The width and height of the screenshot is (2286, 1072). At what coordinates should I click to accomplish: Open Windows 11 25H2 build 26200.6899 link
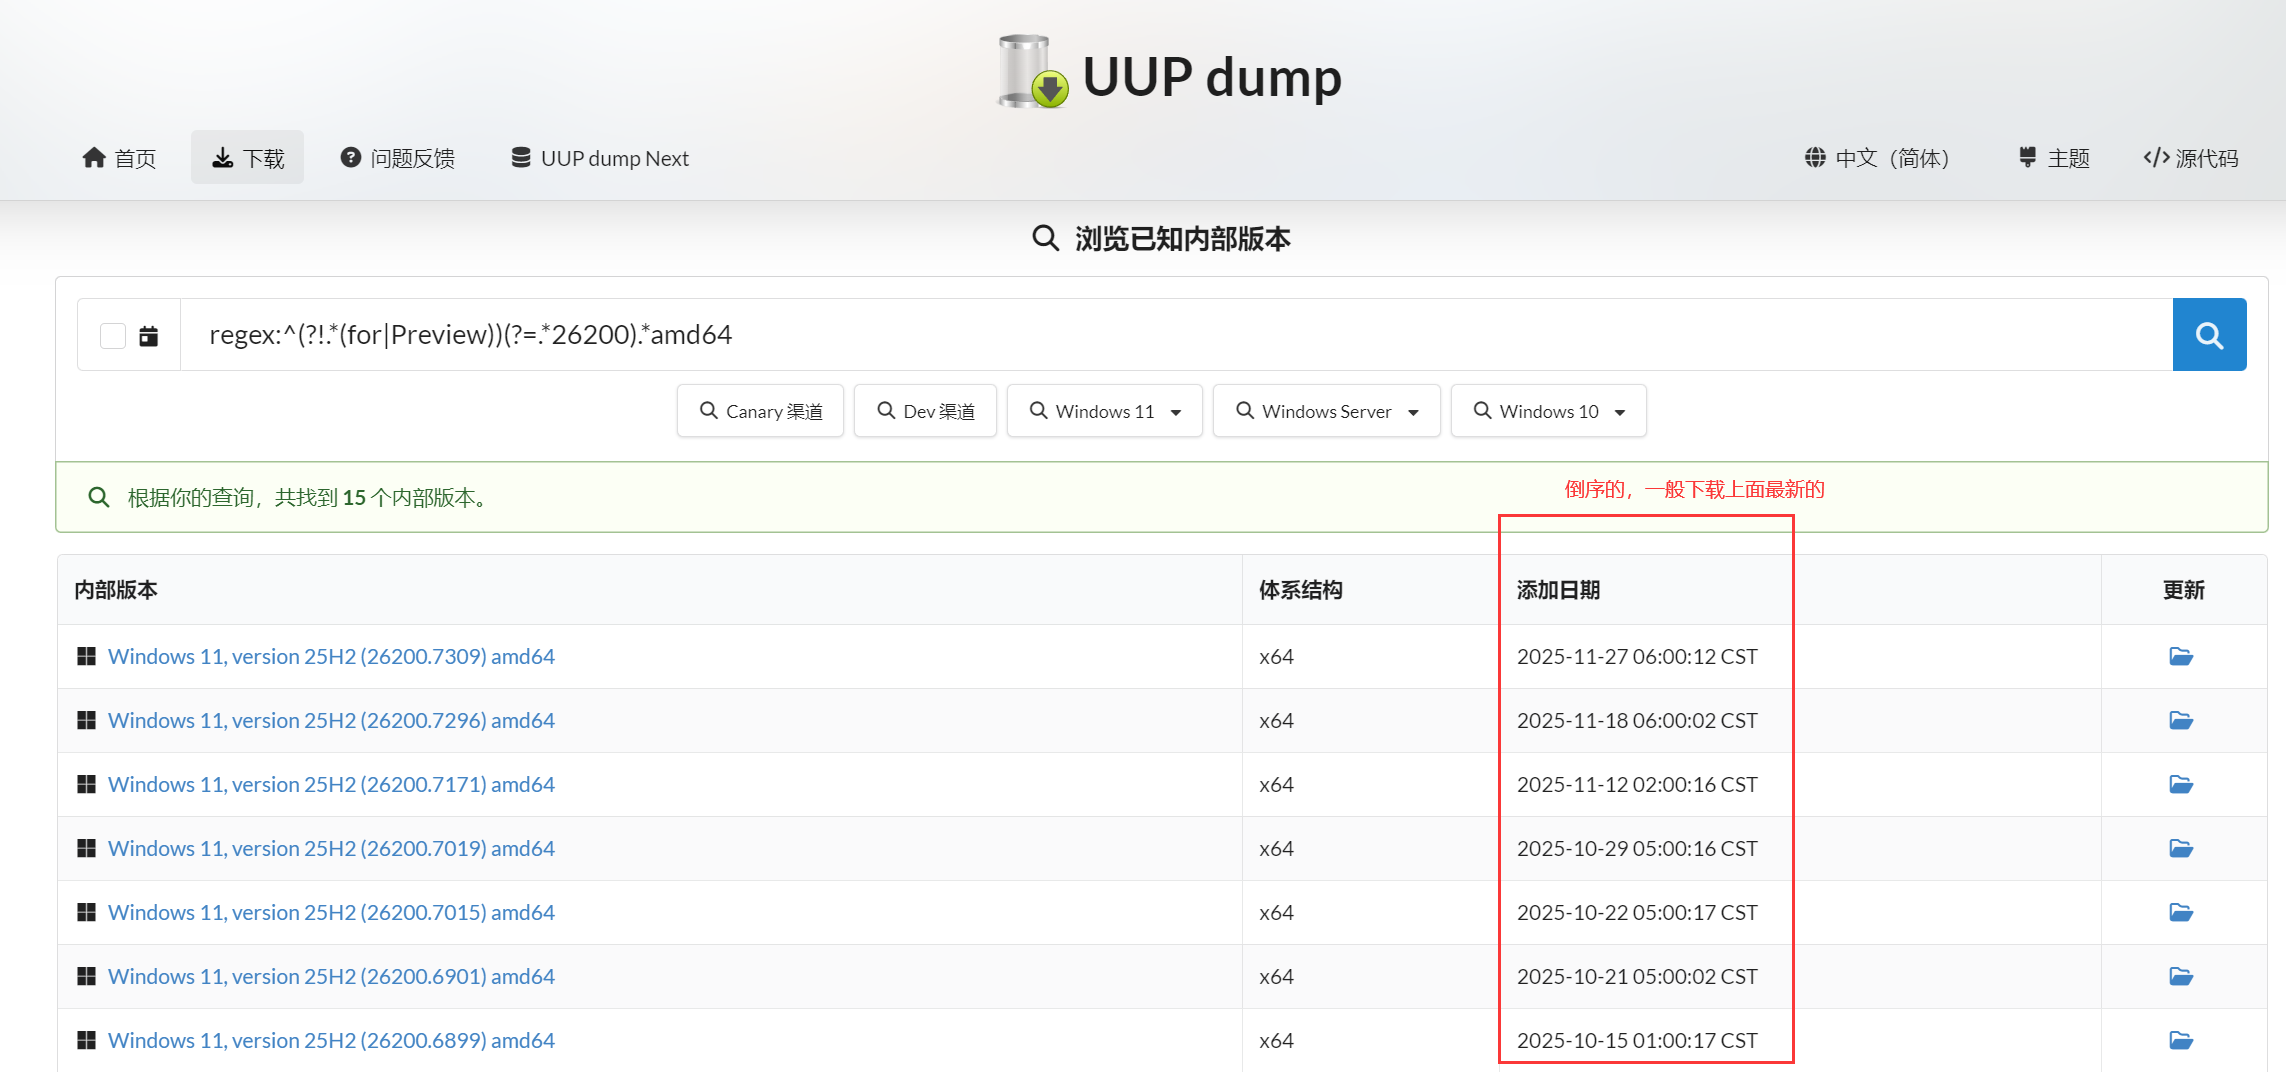click(x=331, y=1041)
